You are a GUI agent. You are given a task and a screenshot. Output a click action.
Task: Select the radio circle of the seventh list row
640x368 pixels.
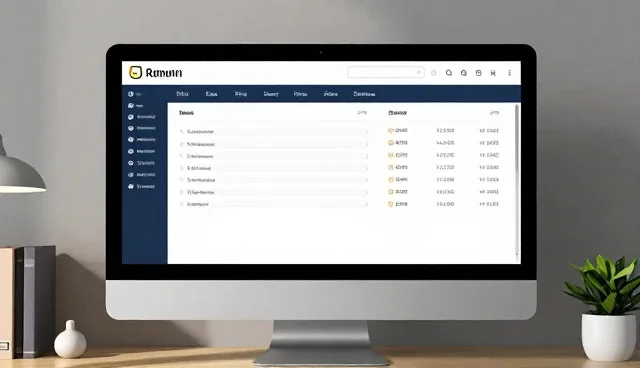(x=182, y=204)
